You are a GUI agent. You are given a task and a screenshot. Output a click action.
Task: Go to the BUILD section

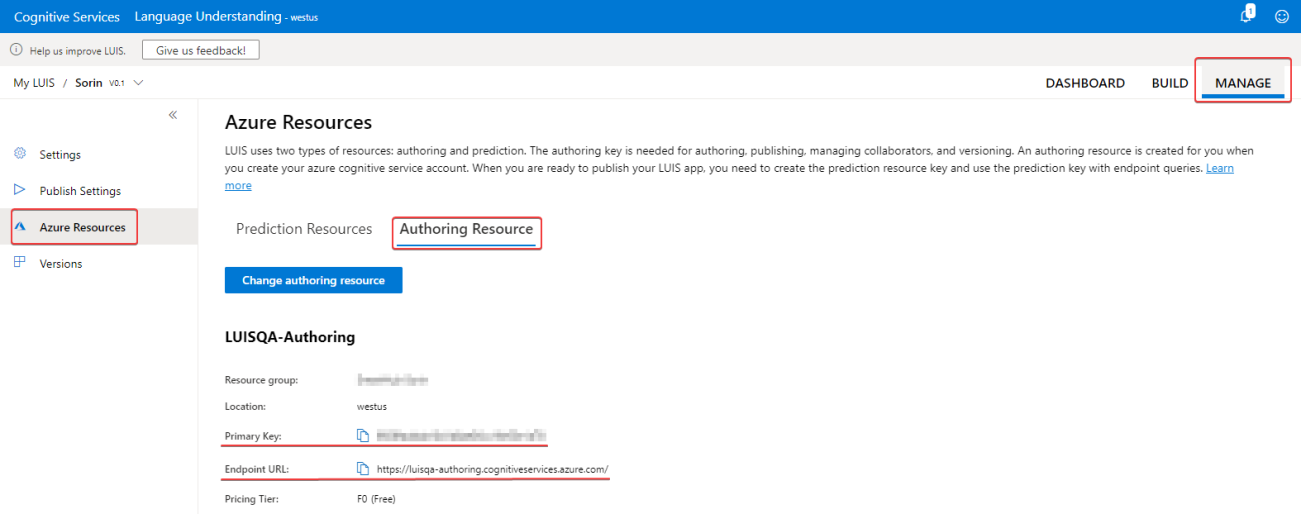click(x=1169, y=83)
